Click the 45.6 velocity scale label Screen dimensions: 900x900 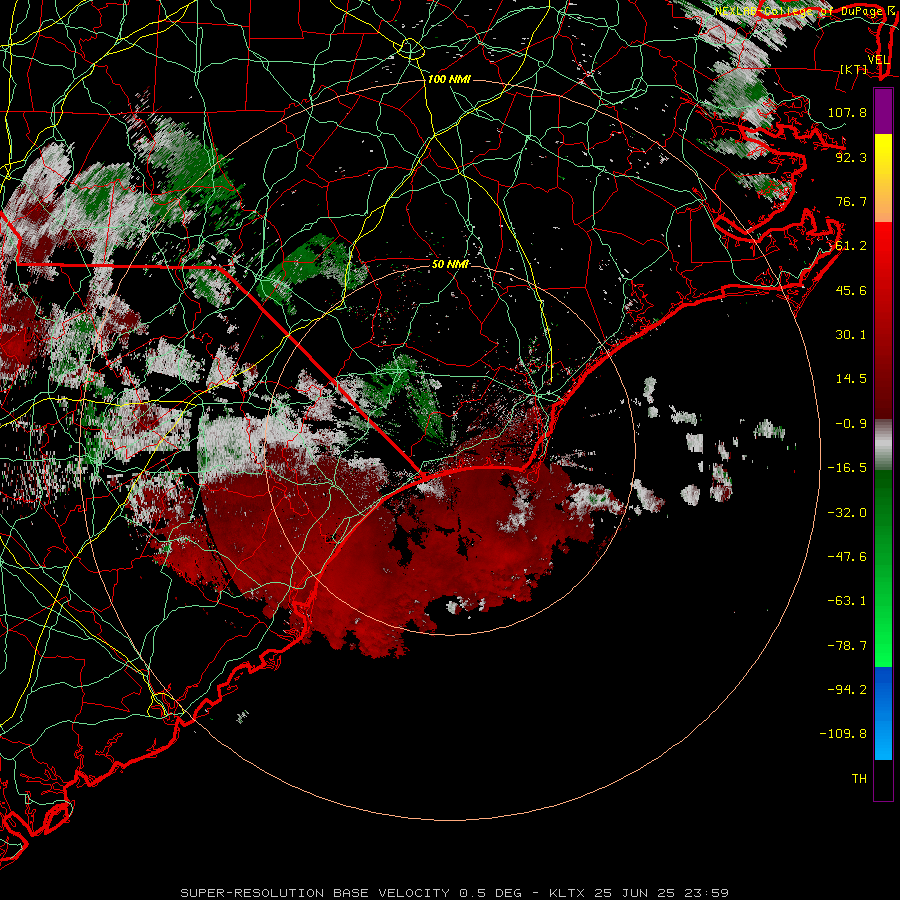[x=851, y=290]
